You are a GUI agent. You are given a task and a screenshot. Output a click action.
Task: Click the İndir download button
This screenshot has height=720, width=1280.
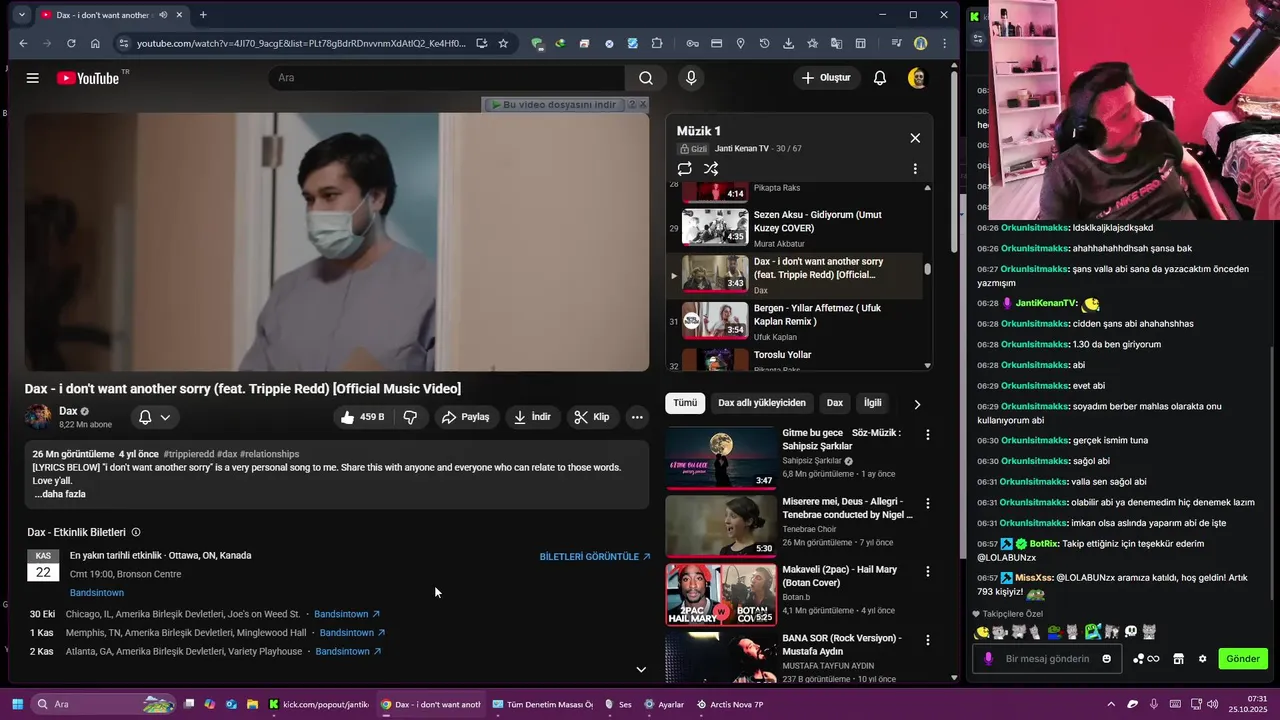[532, 417]
